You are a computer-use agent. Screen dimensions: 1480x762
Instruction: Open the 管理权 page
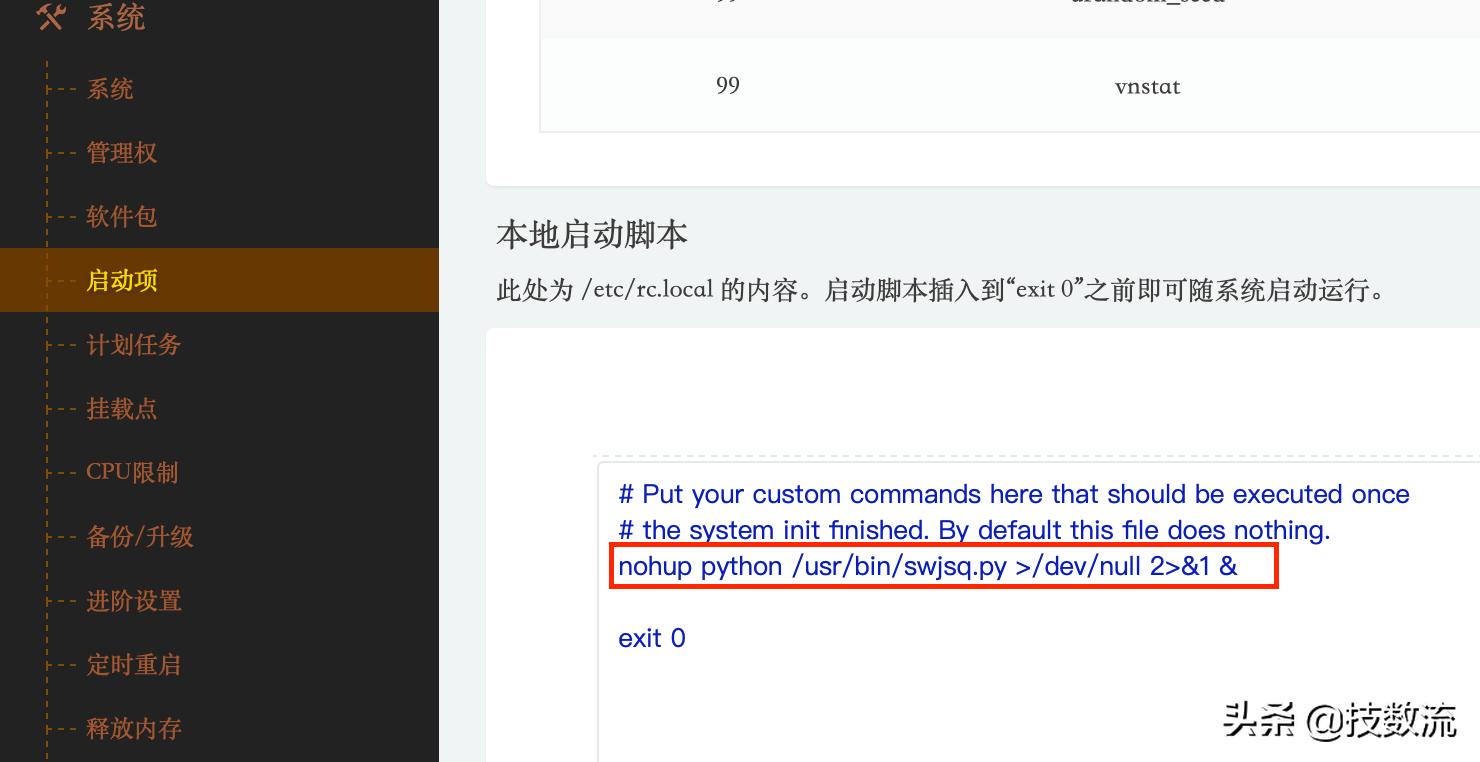click(x=122, y=153)
